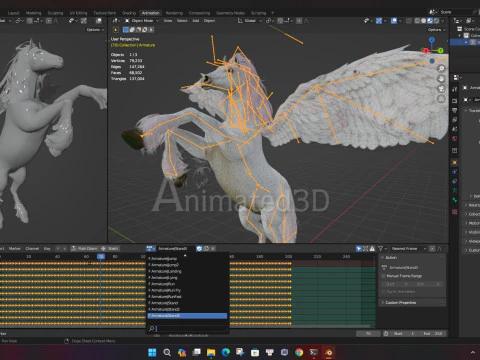Open the World properties tab icon

[x=455, y=138]
